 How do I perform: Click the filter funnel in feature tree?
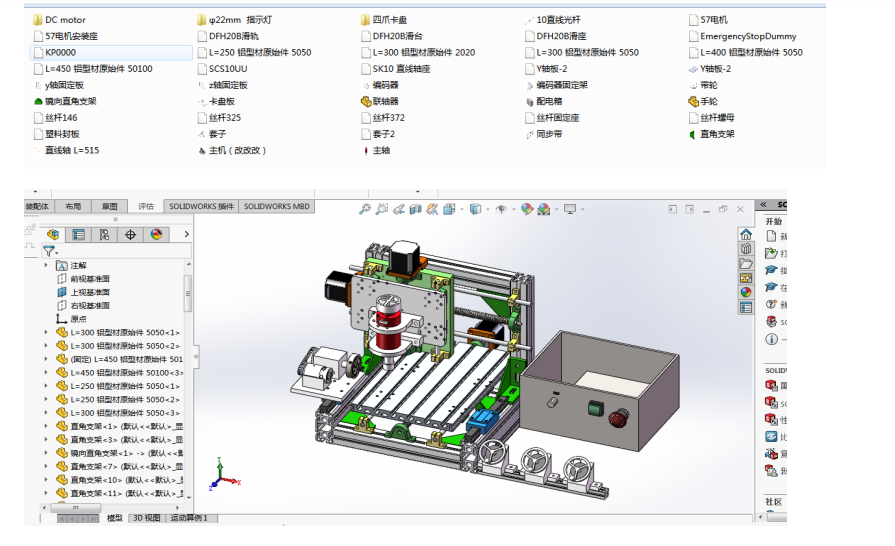coord(48,252)
